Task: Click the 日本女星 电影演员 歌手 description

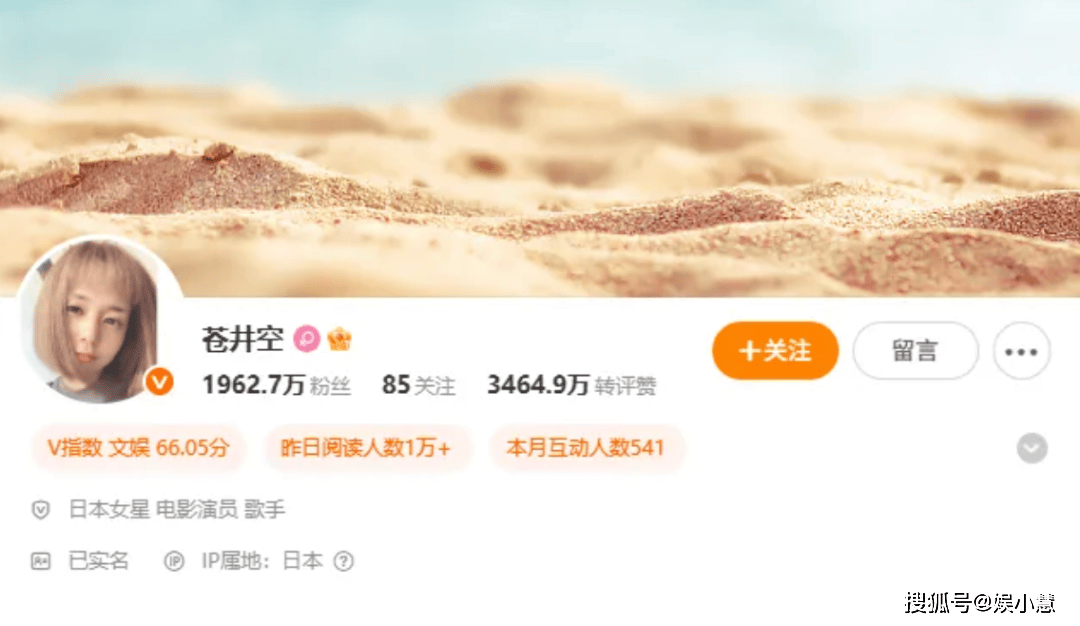Action: 177,510
